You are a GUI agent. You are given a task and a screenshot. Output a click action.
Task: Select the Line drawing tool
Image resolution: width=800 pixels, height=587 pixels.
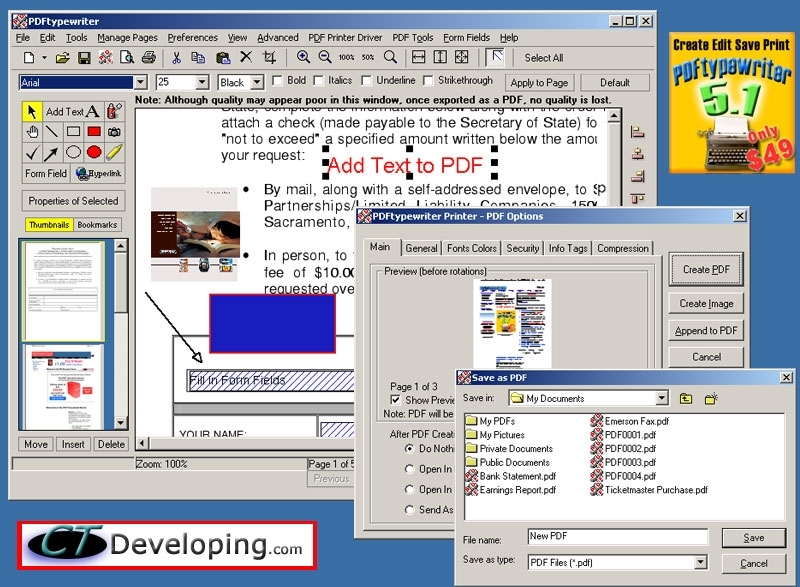52,132
